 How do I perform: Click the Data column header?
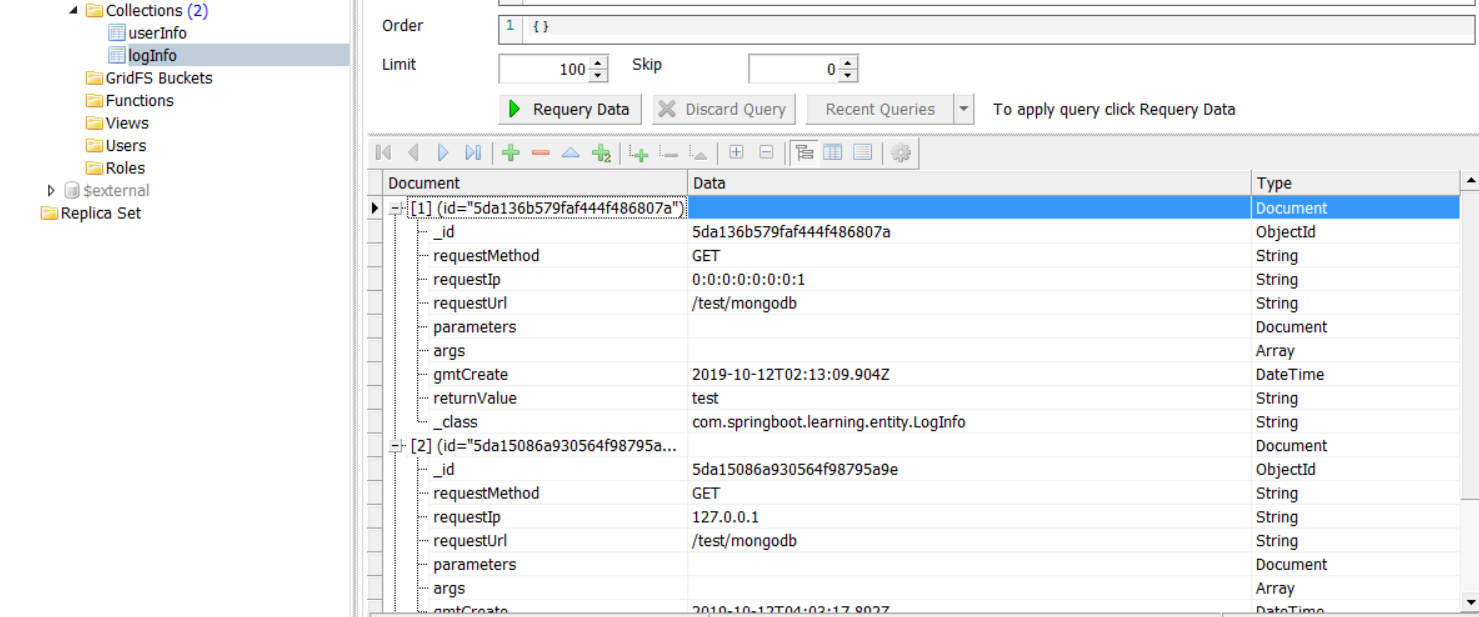pyautogui.click(x=969, y=183)
